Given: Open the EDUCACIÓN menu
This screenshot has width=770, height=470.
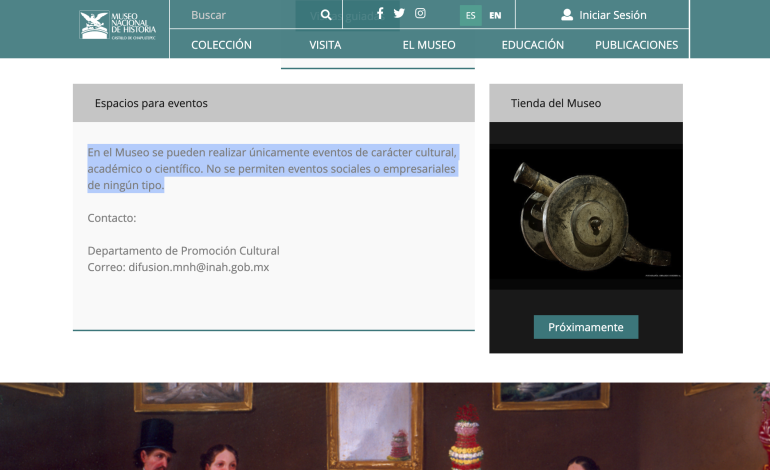Looking at the screenshot, I should pyautogui.click(x=533, y=45).
